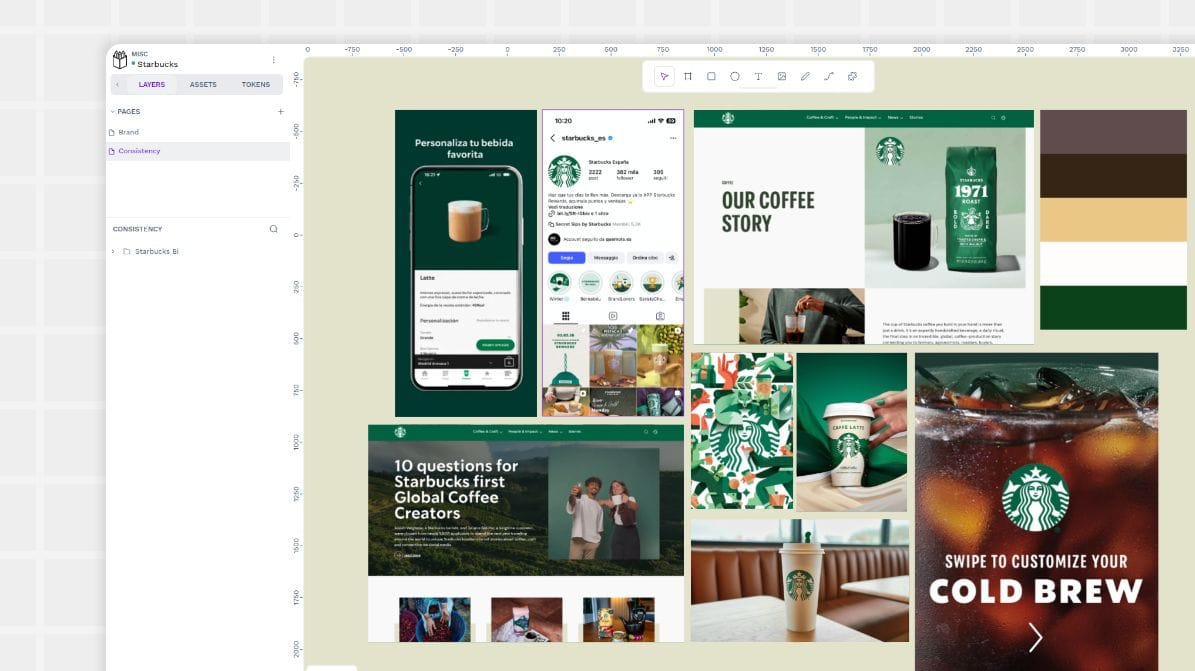Select the Rectangle tool
Image resolution: width=1195 pixels, height=671 pixels.
(x=711, y=76)
